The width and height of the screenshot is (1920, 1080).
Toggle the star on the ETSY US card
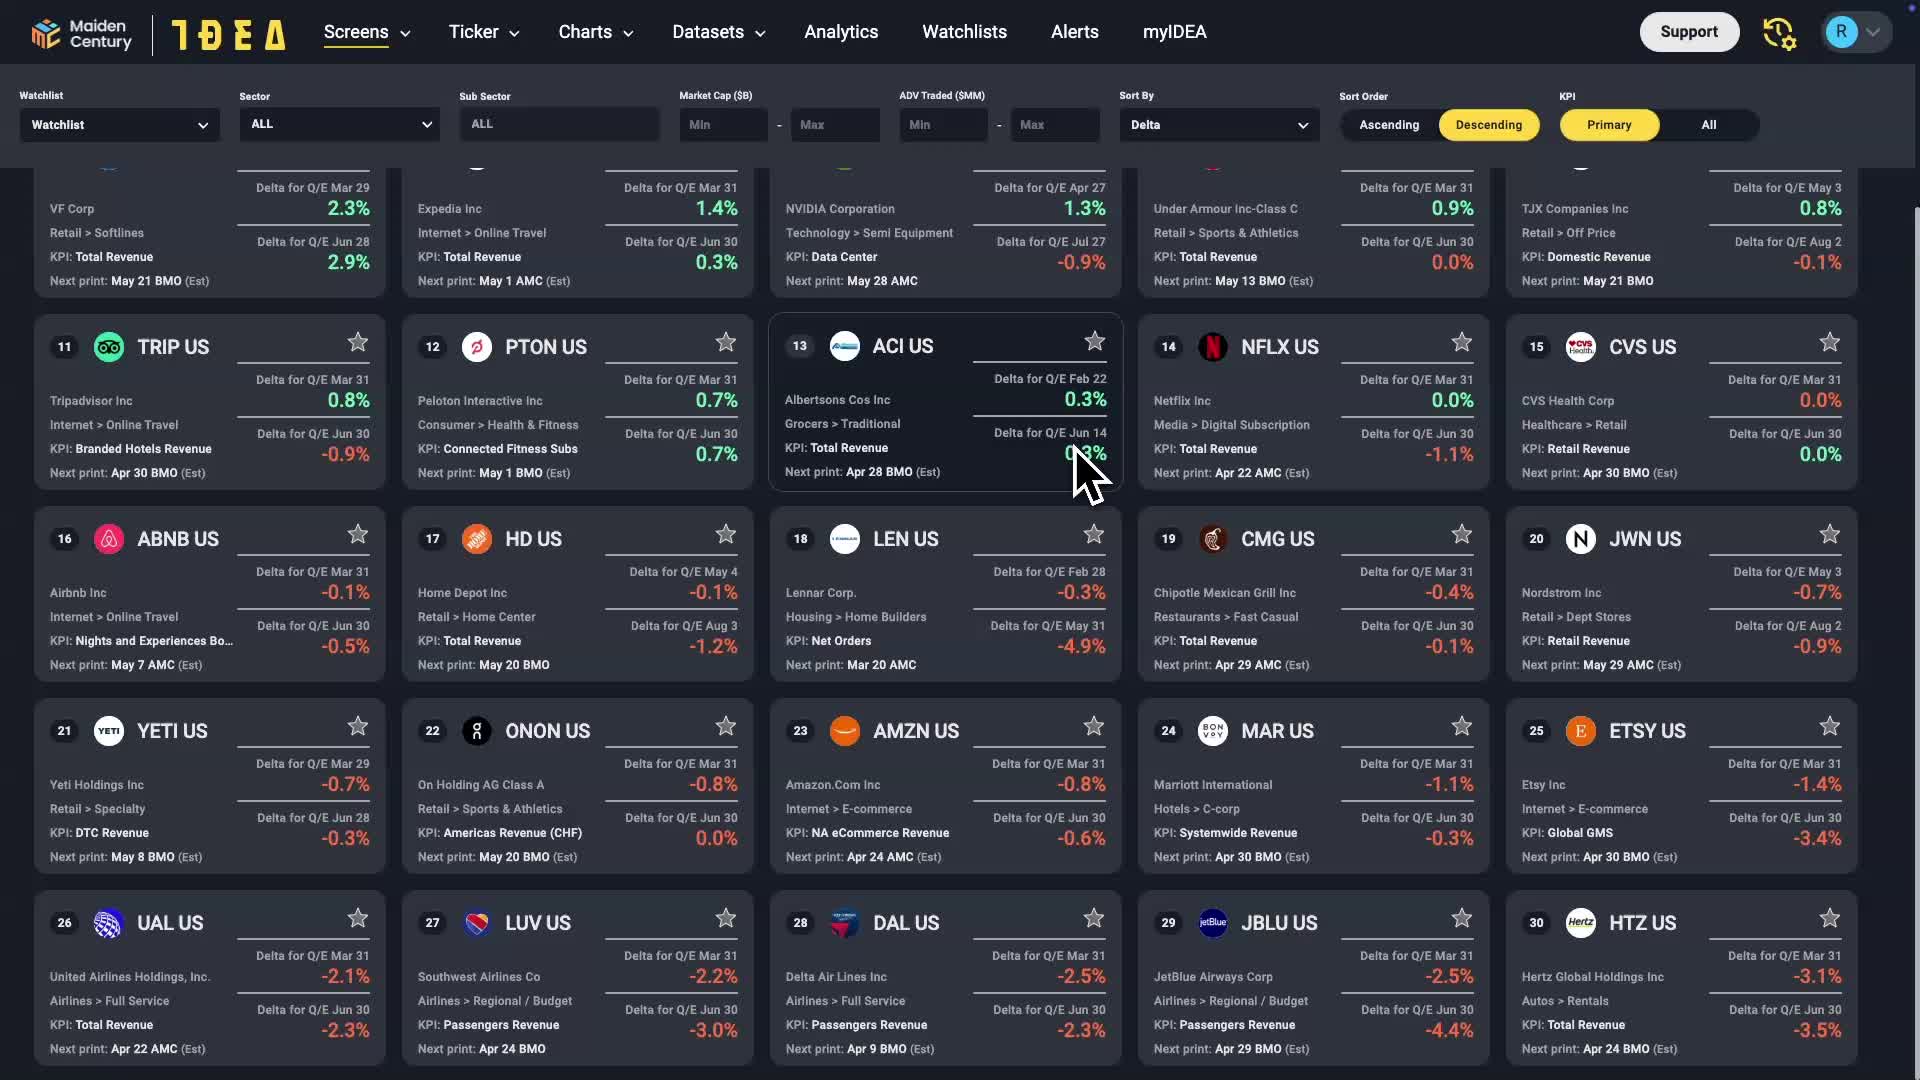[x=1830, y=727]
